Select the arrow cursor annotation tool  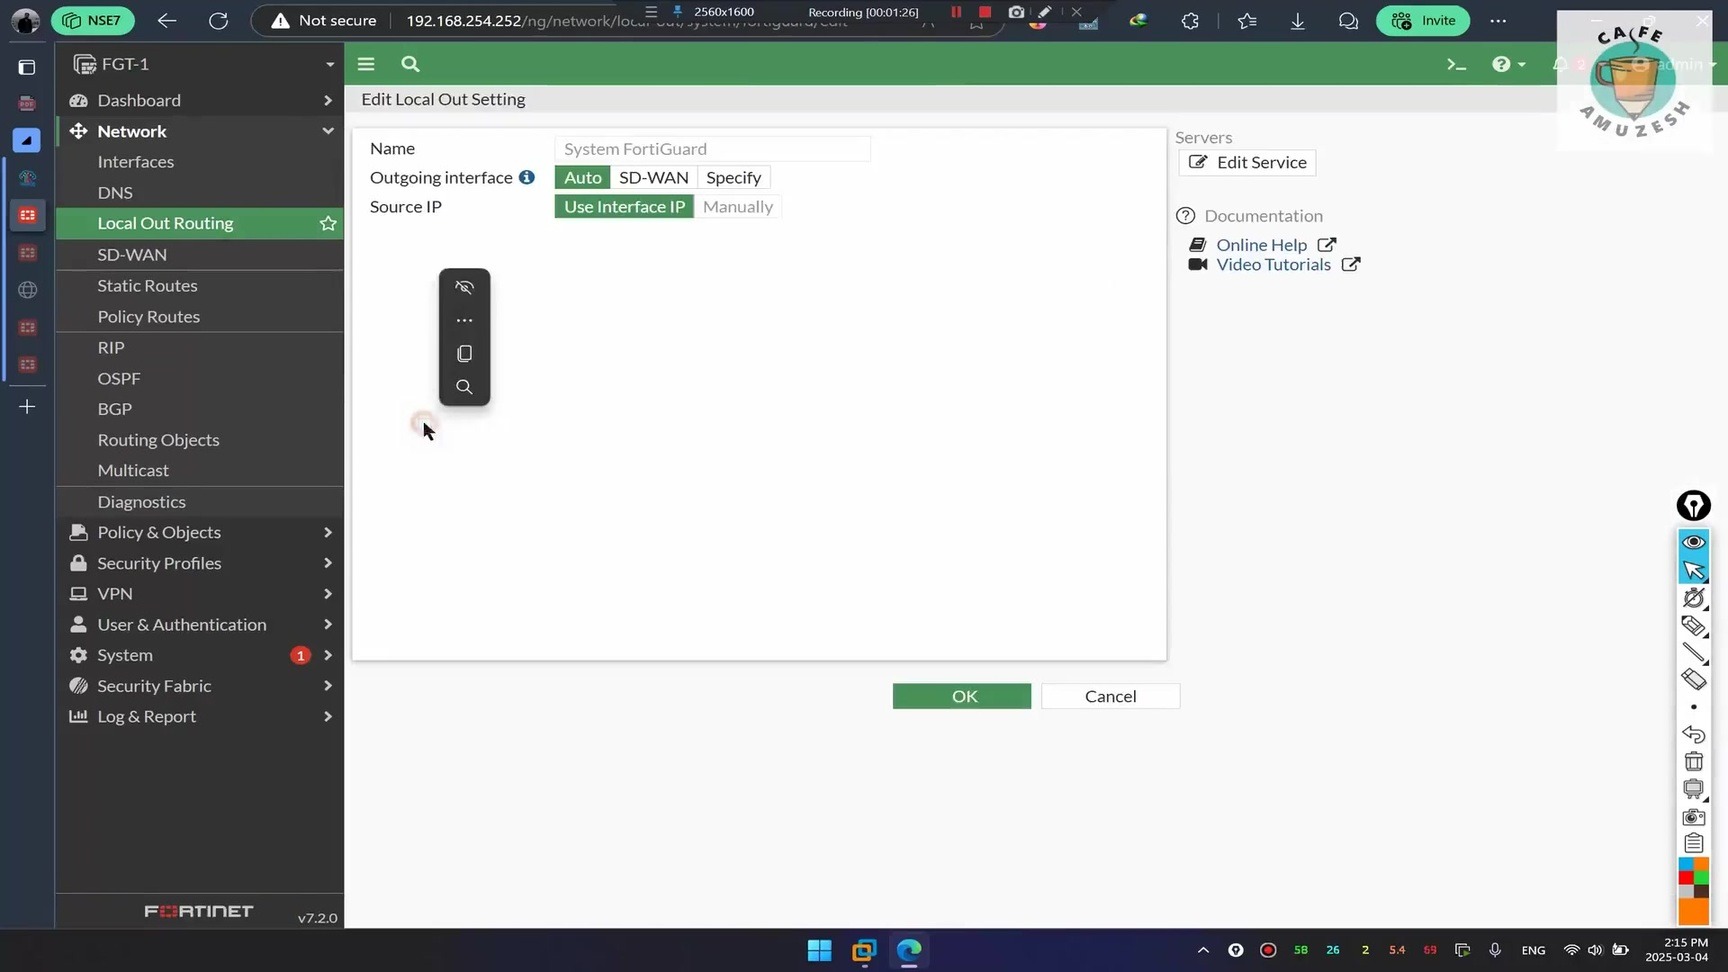(x=1693, y=570)
